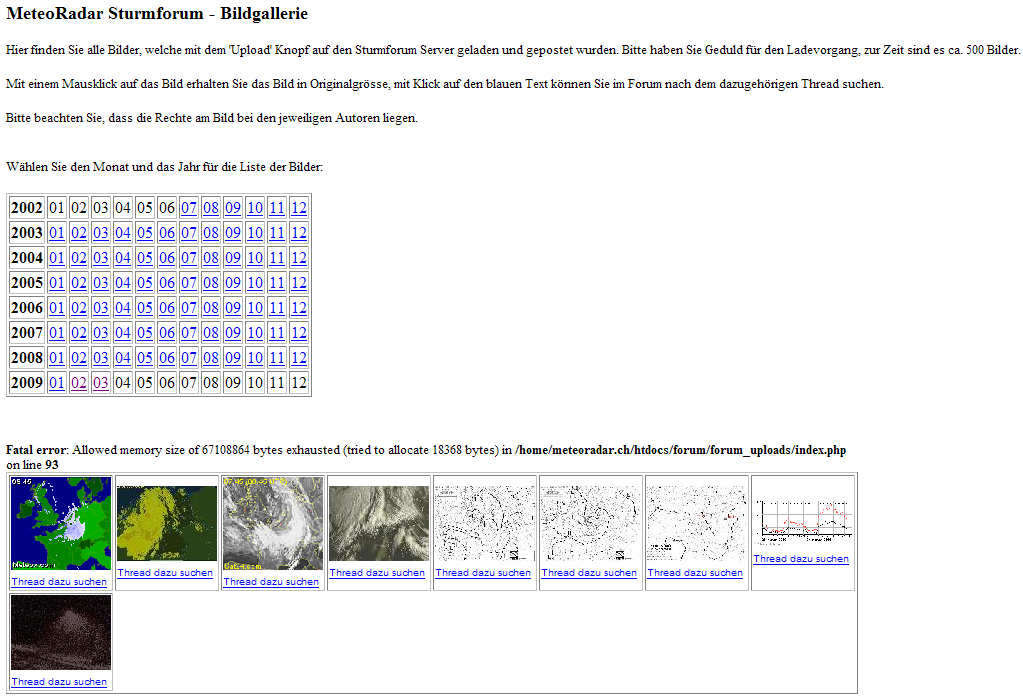This screenshot has width=1023, height=699.
Task: Open the blue and green Europe radar thumbnail
Action: pyautogui.click(x=61, y=523)
